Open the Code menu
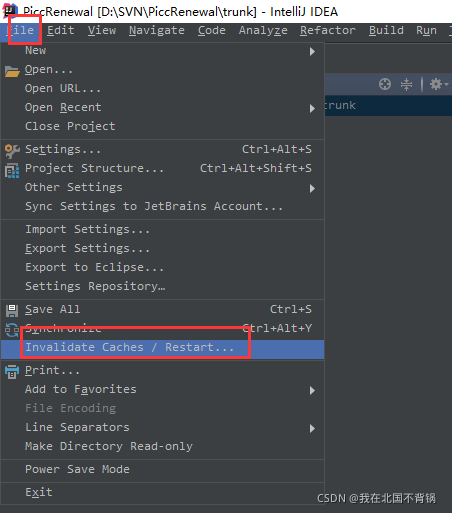The width and height of the screenshot is (452, 513). click(211, 31)
